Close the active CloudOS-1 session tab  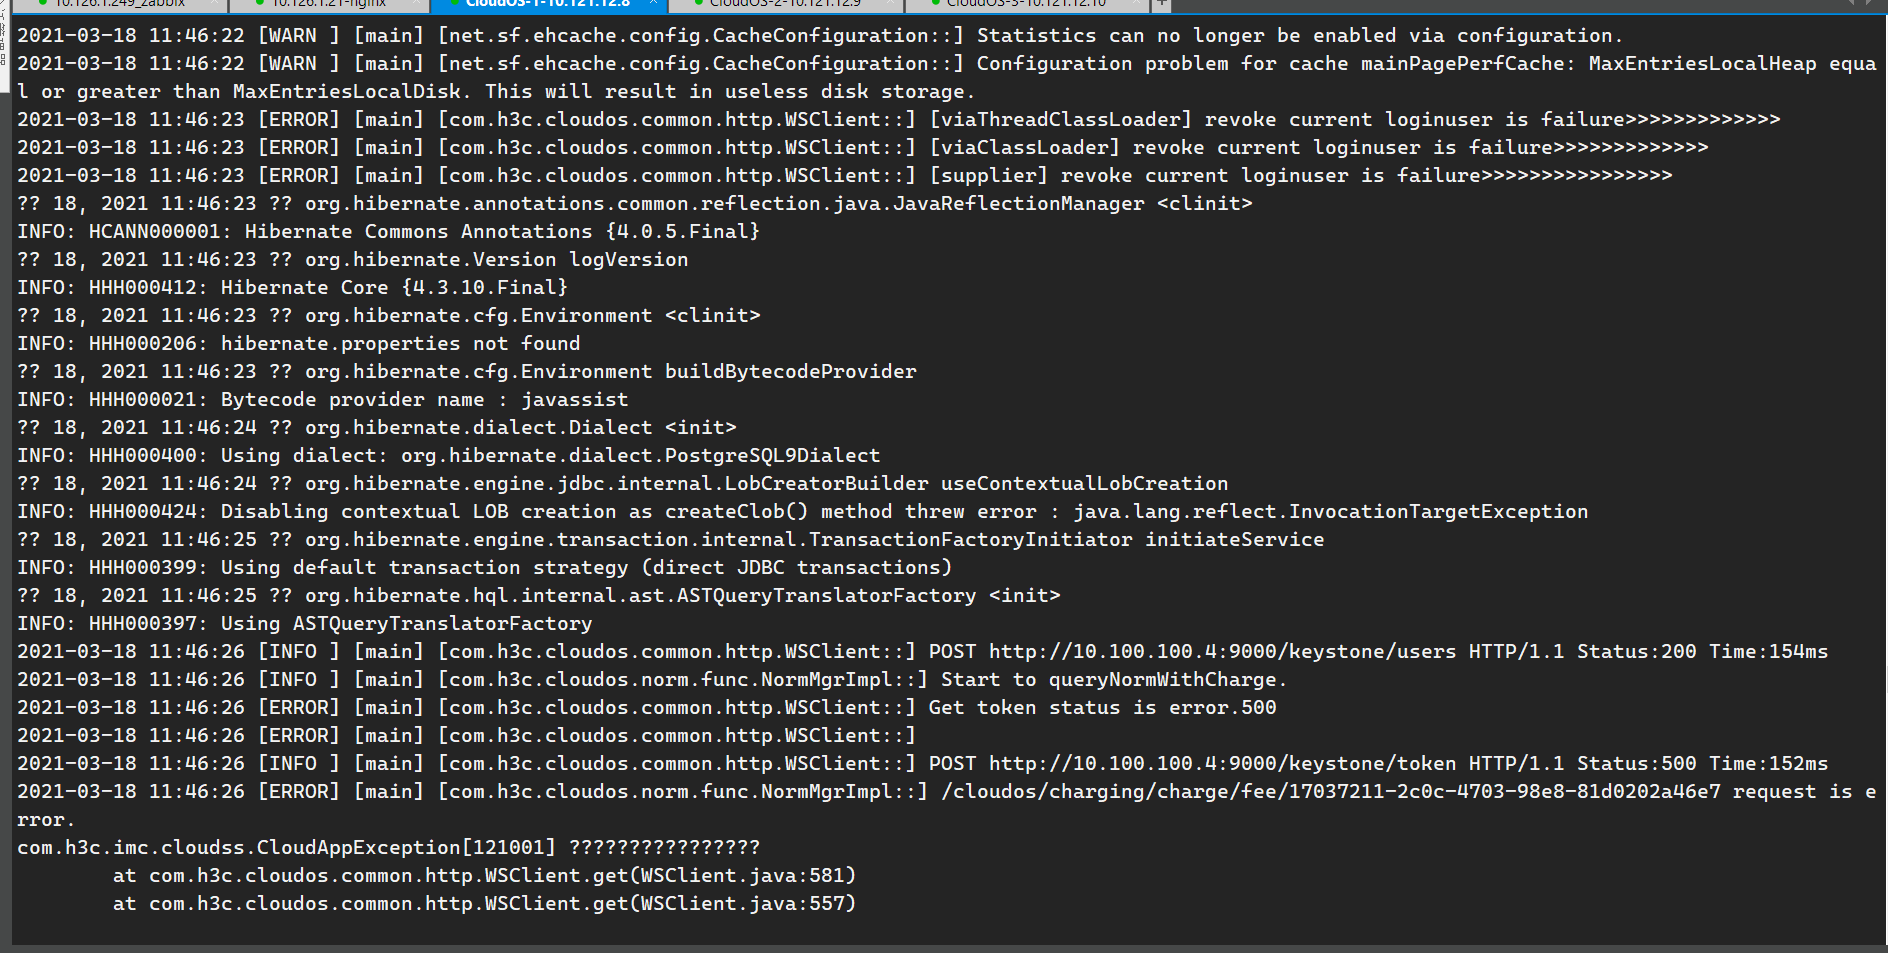pos(653,4)
